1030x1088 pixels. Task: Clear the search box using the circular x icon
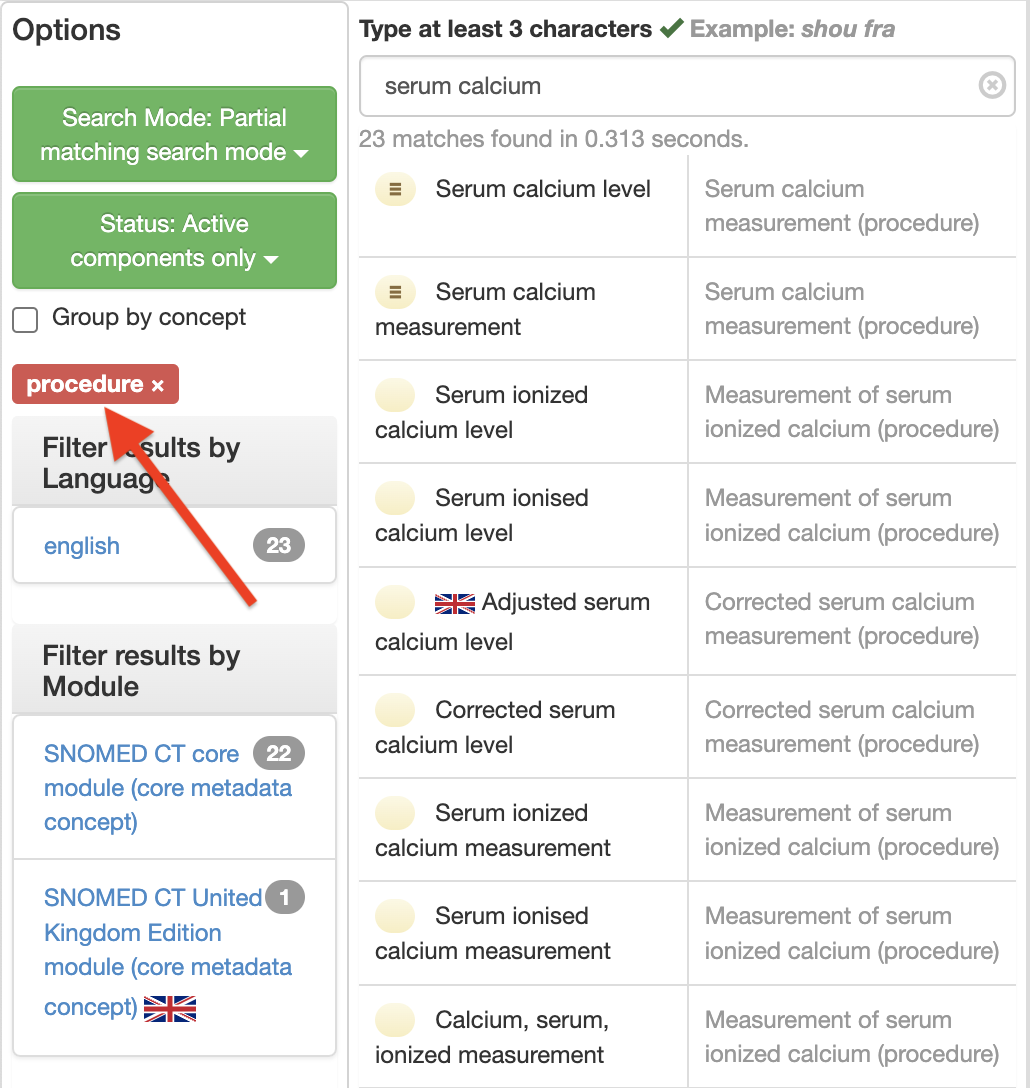992,86
